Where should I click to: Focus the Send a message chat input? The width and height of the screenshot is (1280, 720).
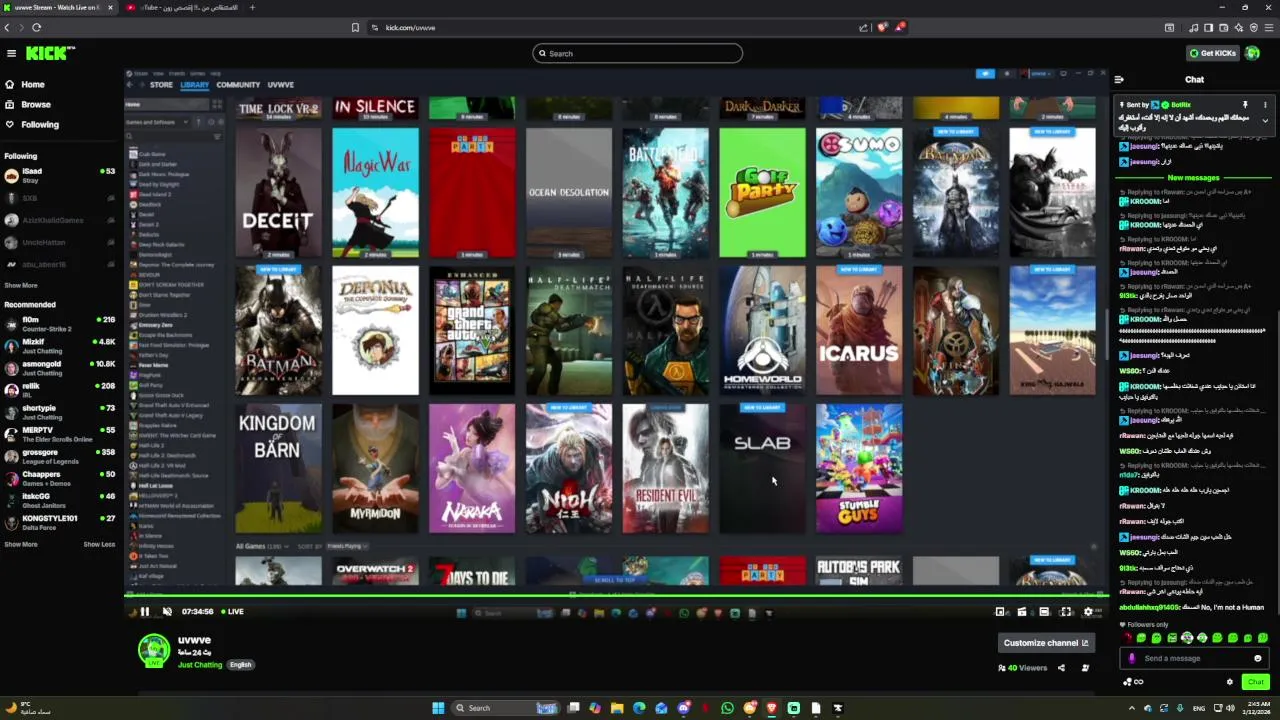(x=1192, y=658)
